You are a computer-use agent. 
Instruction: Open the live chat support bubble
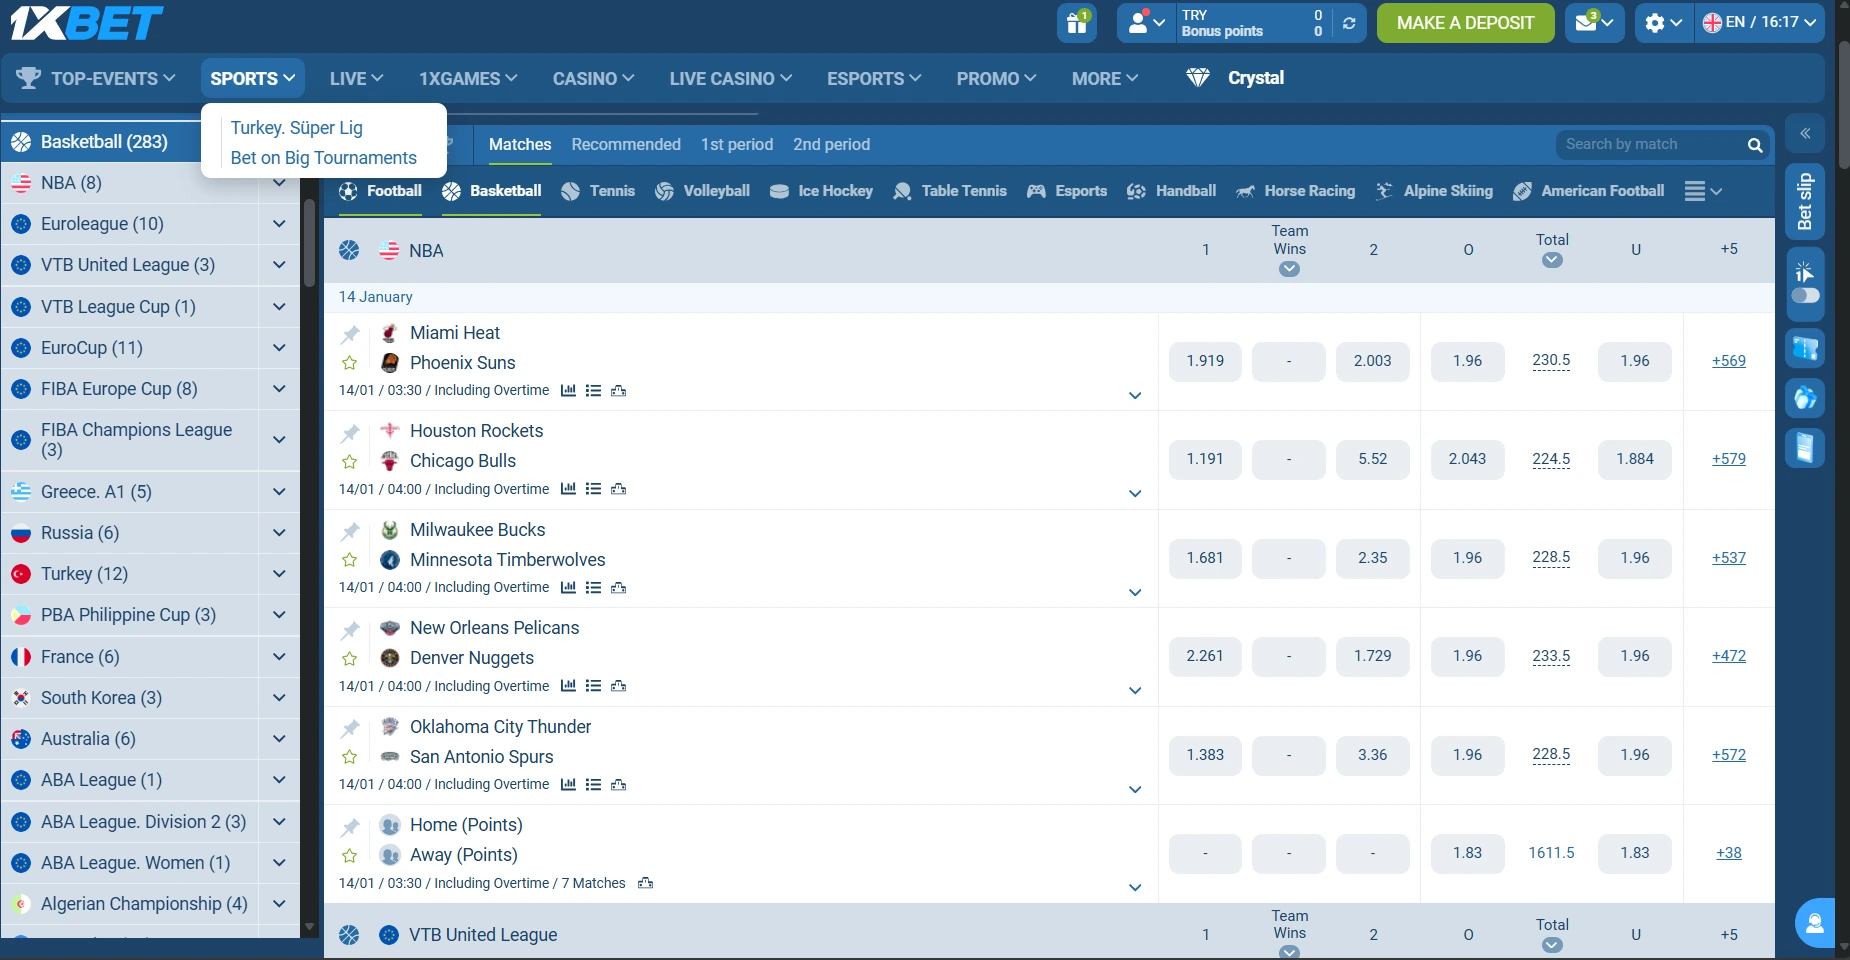pos(1814,922)
